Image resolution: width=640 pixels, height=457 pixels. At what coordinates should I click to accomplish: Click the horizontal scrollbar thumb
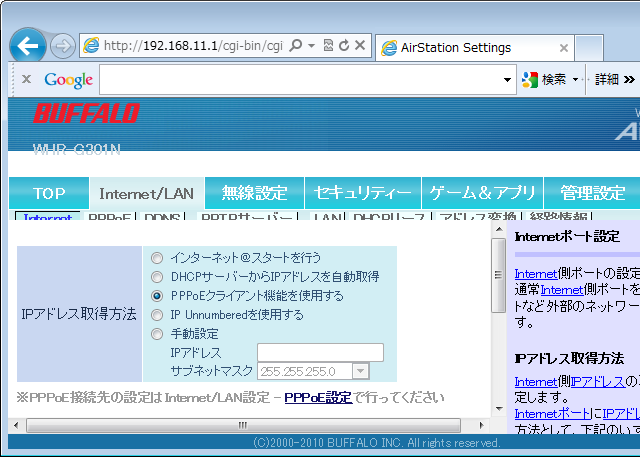[243, 425]
